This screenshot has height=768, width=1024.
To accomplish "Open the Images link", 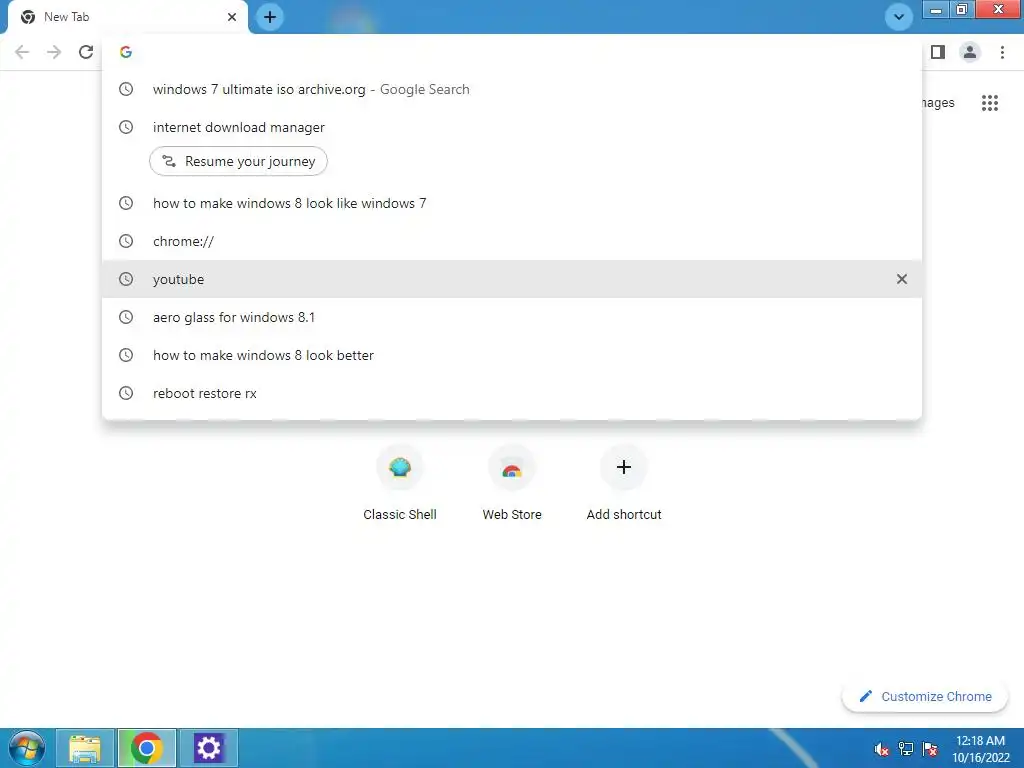I will (938, 103).
